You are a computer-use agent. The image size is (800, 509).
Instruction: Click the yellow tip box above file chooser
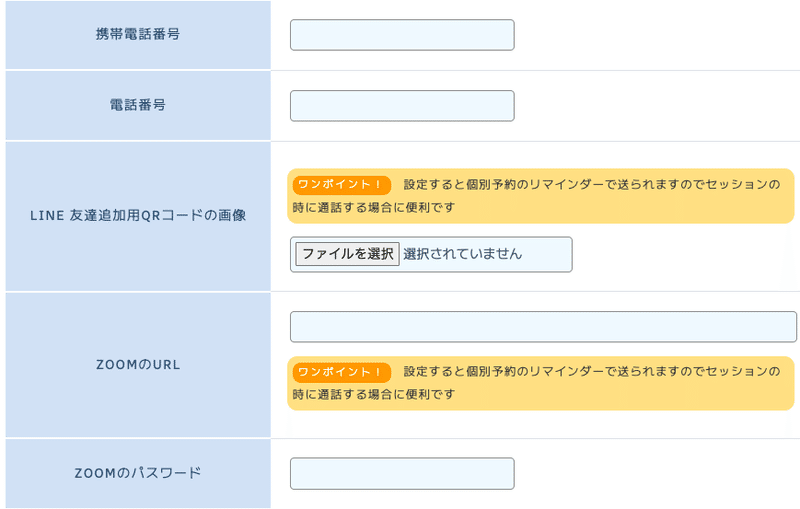coord(541,196)
